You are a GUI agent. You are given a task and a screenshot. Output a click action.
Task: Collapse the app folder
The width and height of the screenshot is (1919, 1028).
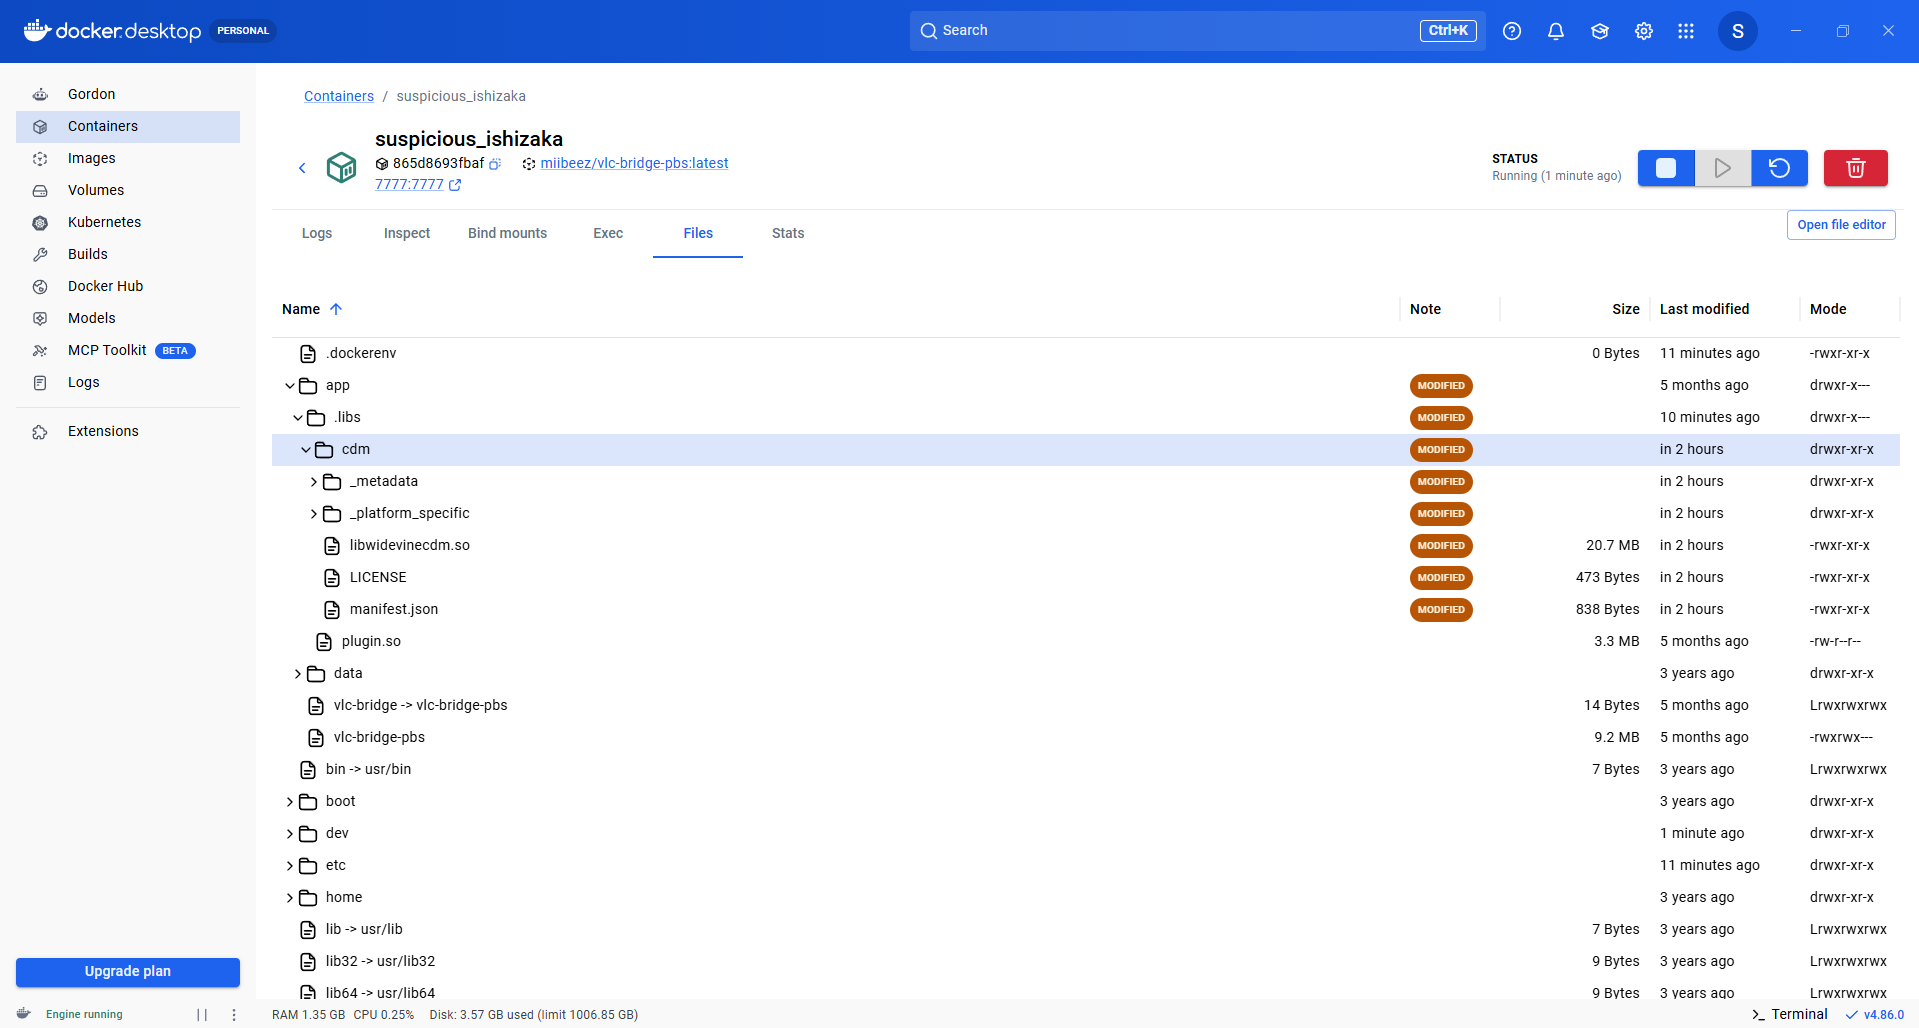[290, 386]
